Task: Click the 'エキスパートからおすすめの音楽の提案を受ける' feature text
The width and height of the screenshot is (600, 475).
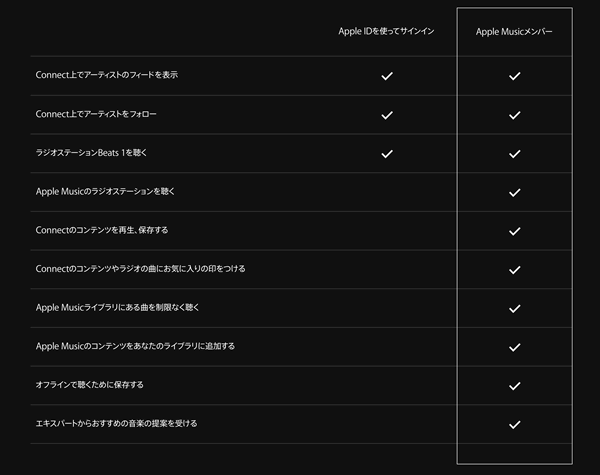Action: tap(116, 423)
